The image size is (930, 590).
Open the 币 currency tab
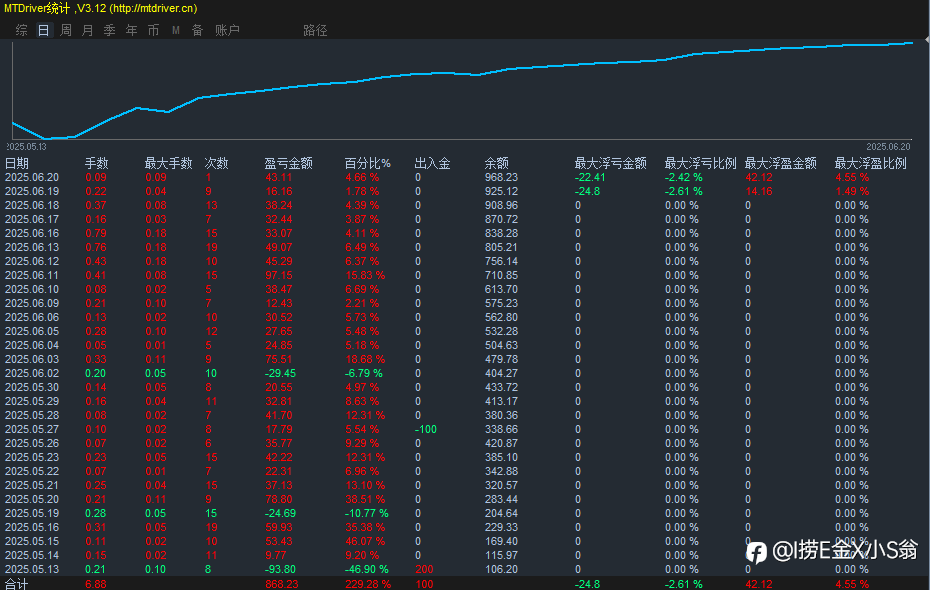(153, 30)
